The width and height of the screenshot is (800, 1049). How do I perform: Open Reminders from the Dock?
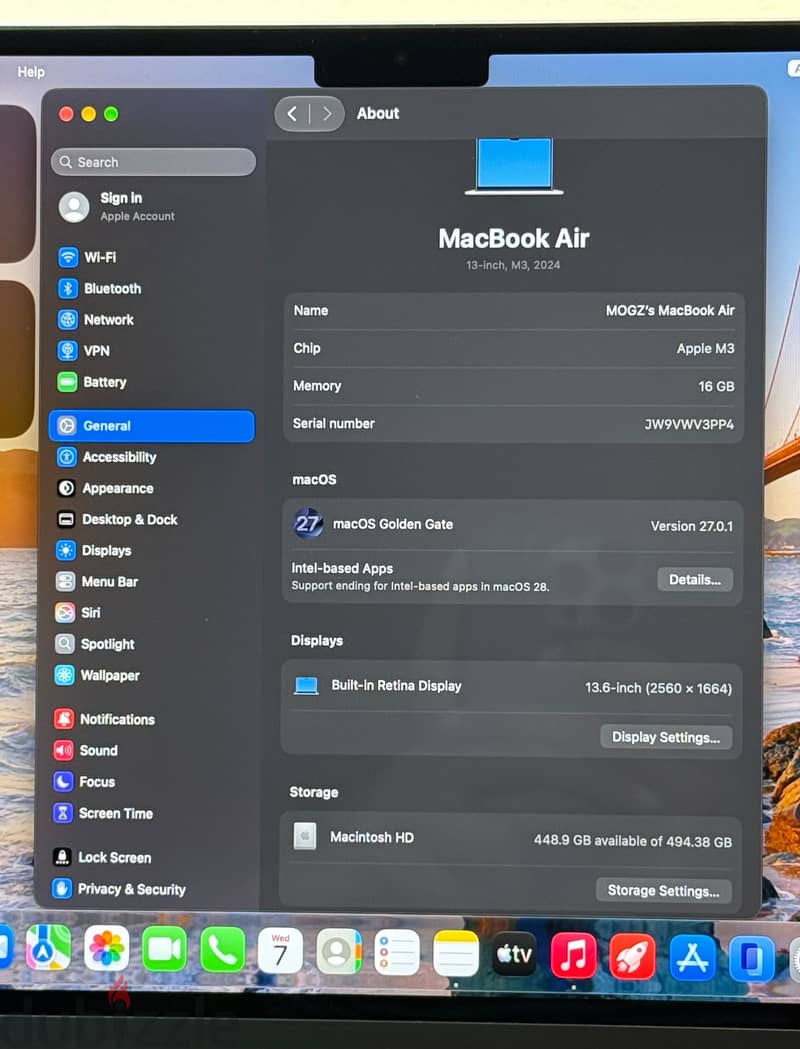coord(397,952)
